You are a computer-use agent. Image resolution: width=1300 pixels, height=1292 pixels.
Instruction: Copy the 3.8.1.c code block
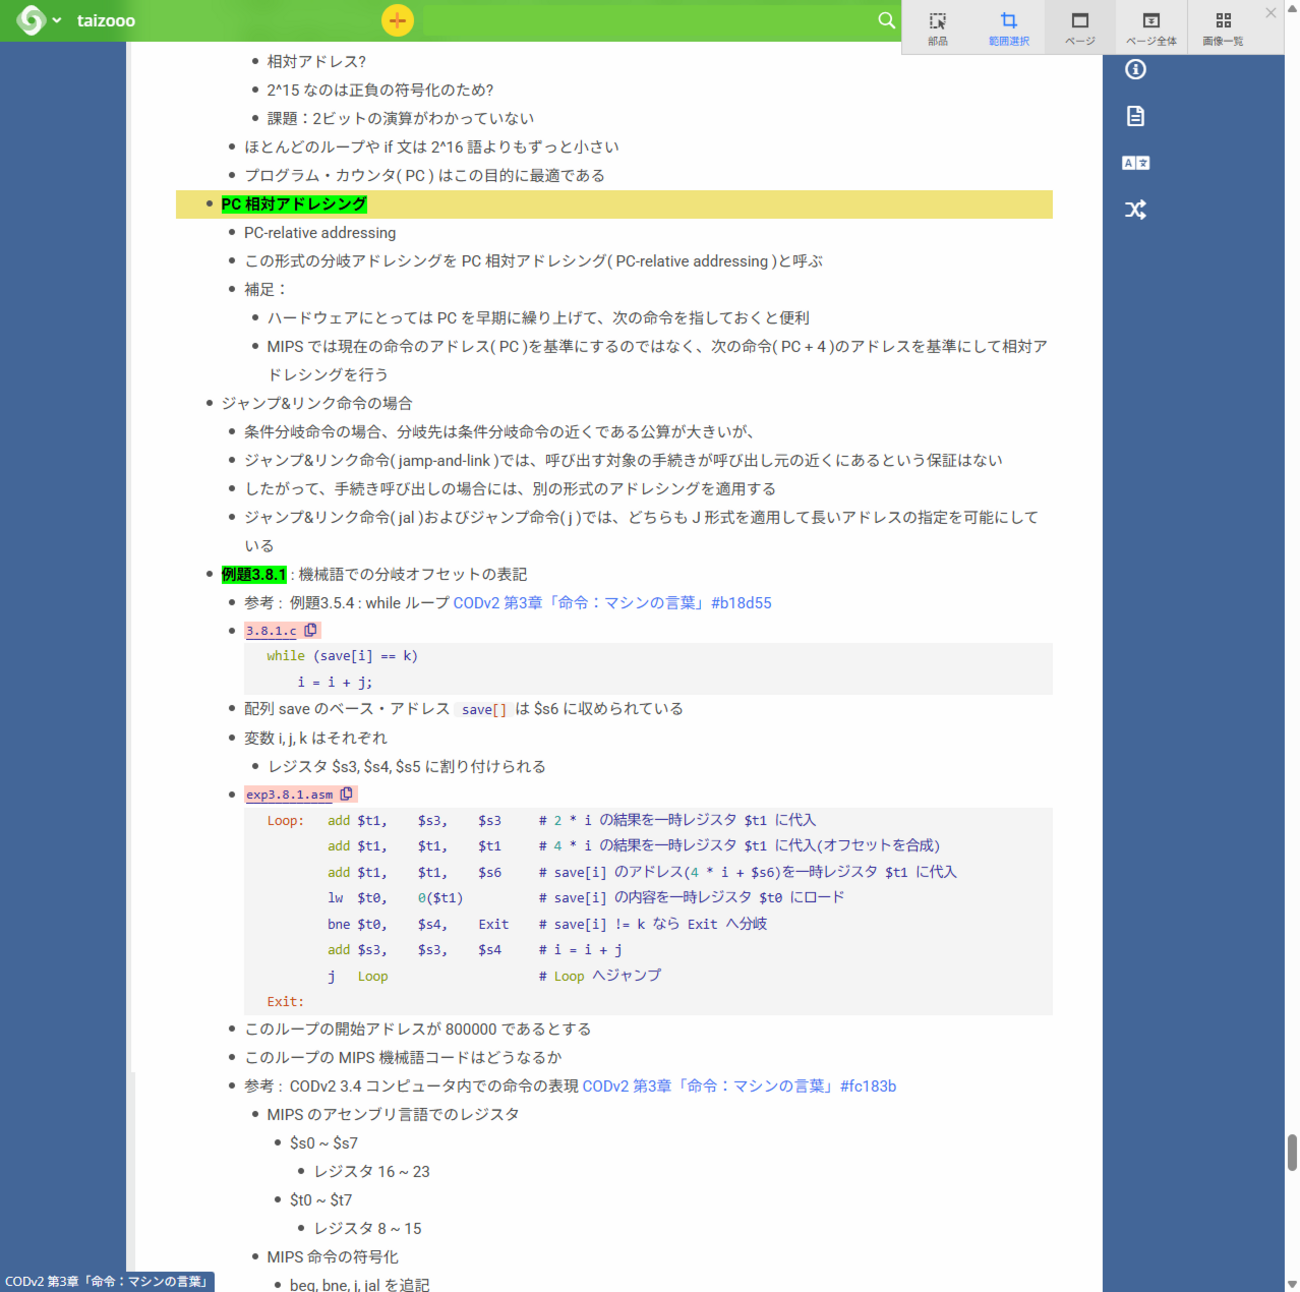click(311, 630)
